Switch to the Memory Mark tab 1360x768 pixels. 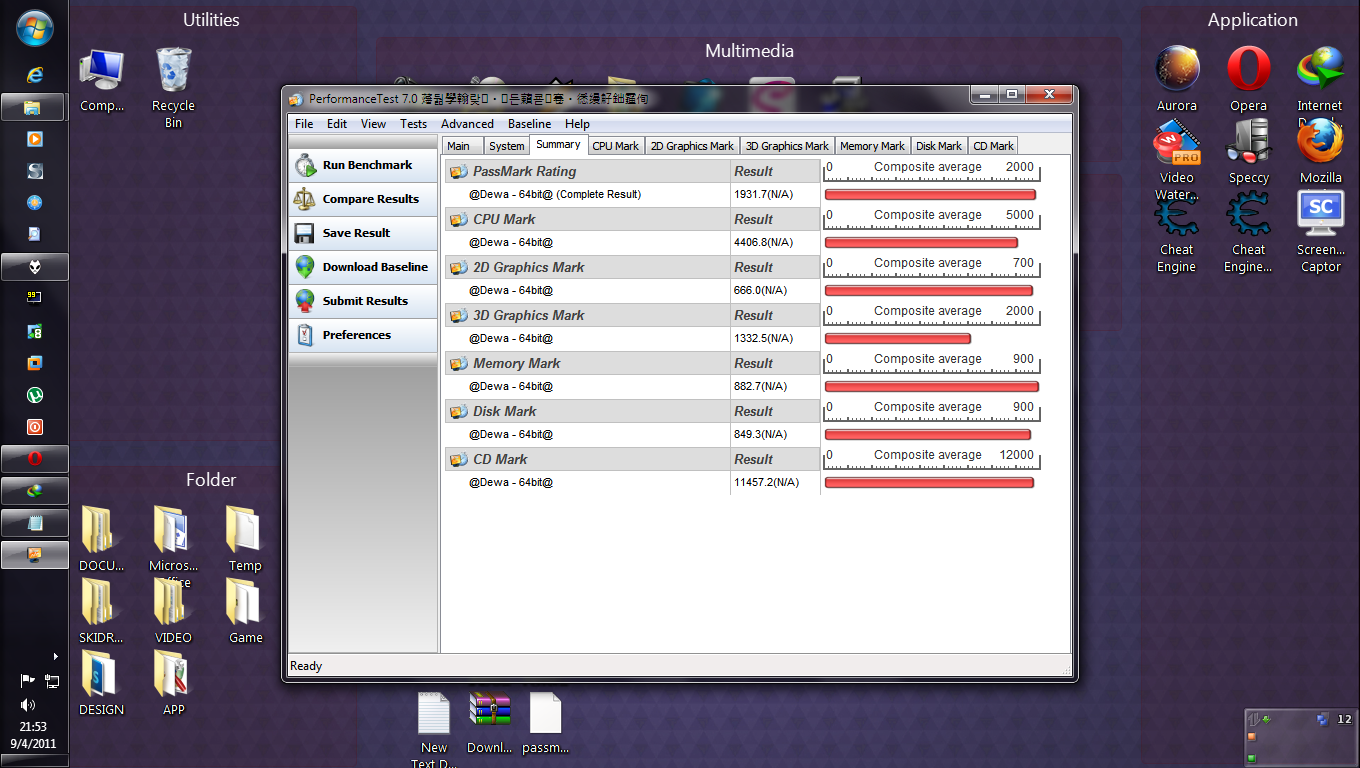point(872,146)
